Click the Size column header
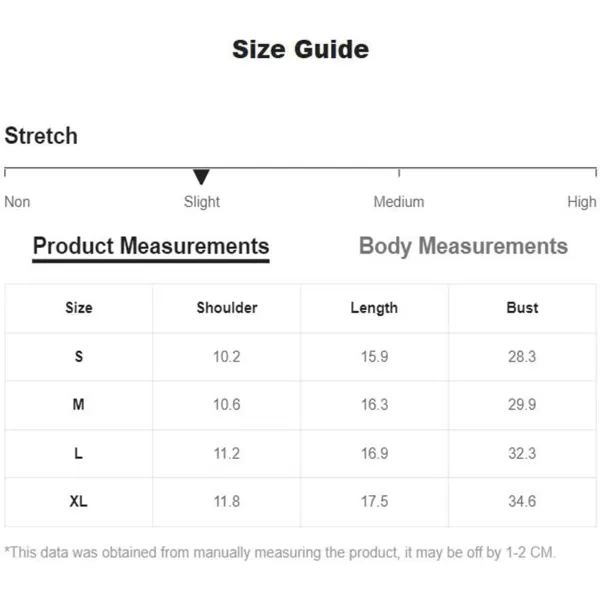 pyautogui.click(x=79, y=308)
